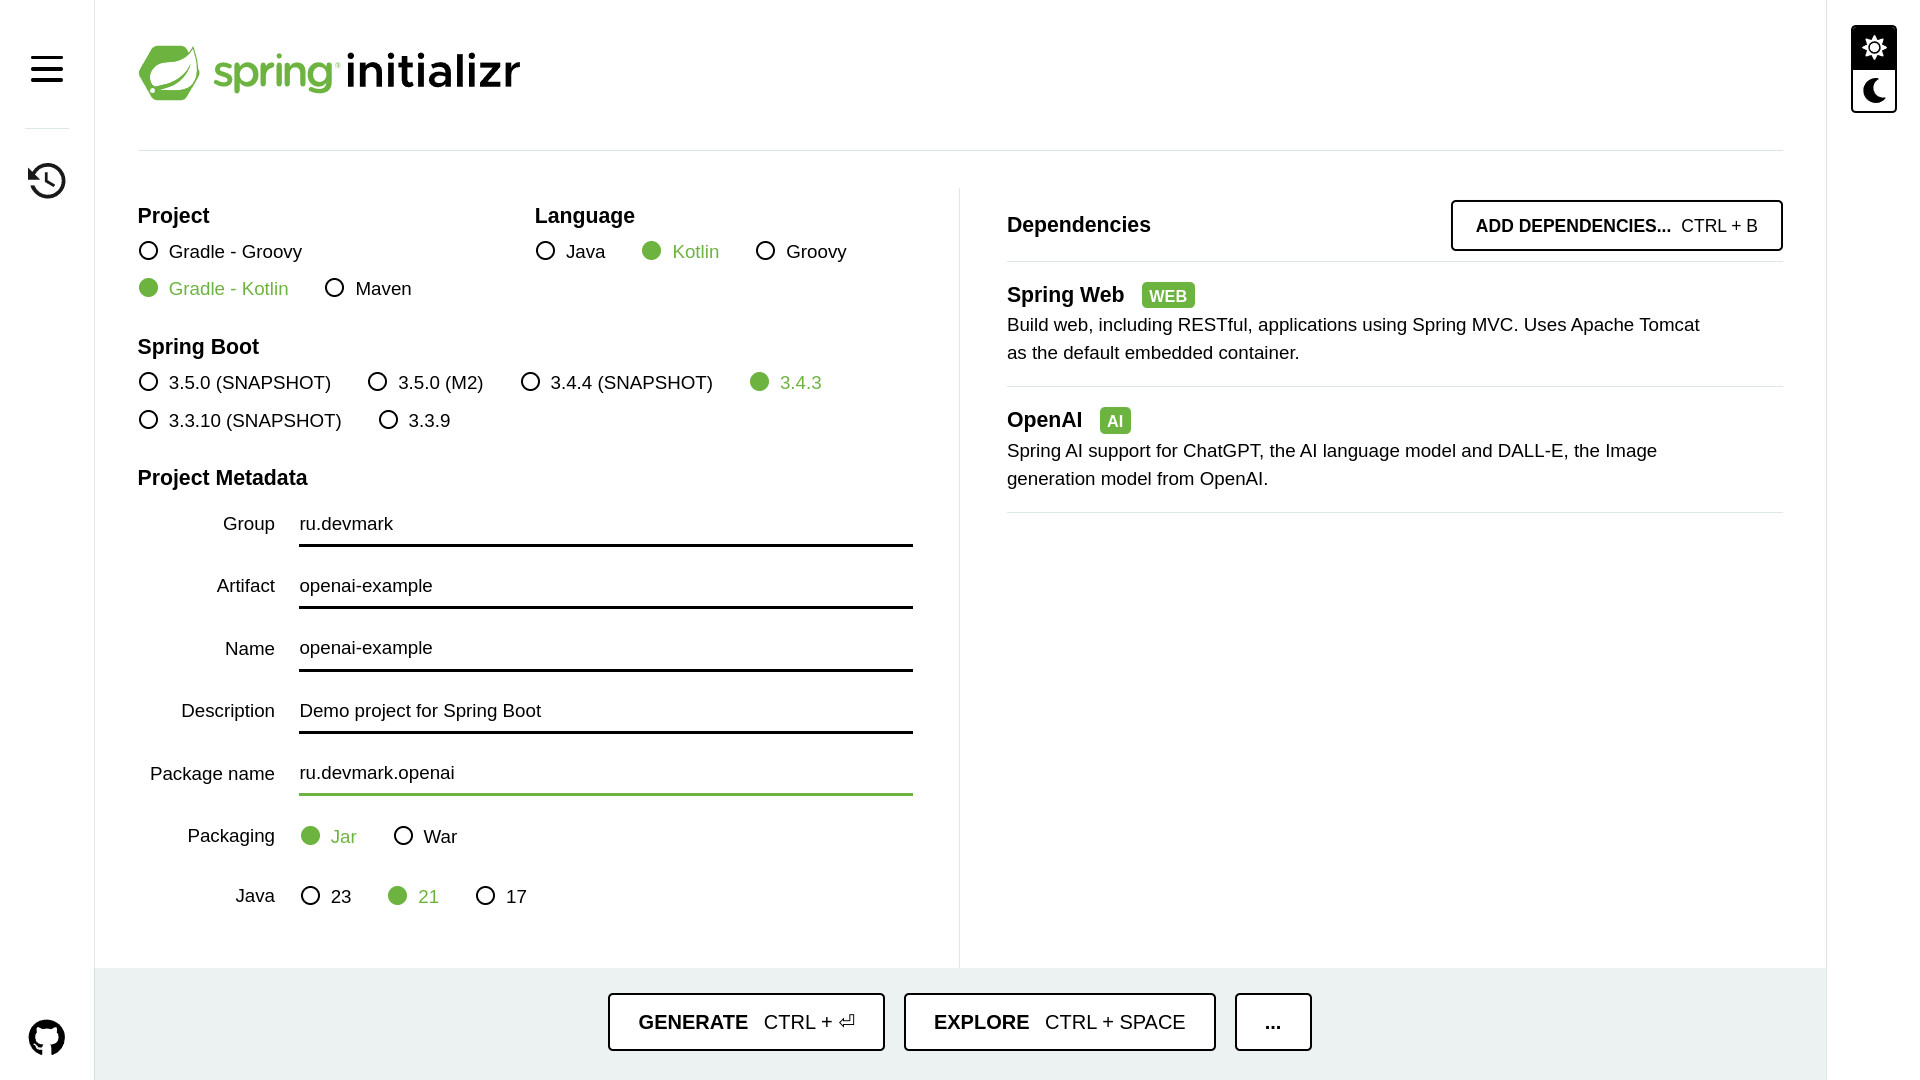The width and height of the screenshot is (1920, 1080).
Task: Switch to dark theme moon icon
Action: point(1874,91)
